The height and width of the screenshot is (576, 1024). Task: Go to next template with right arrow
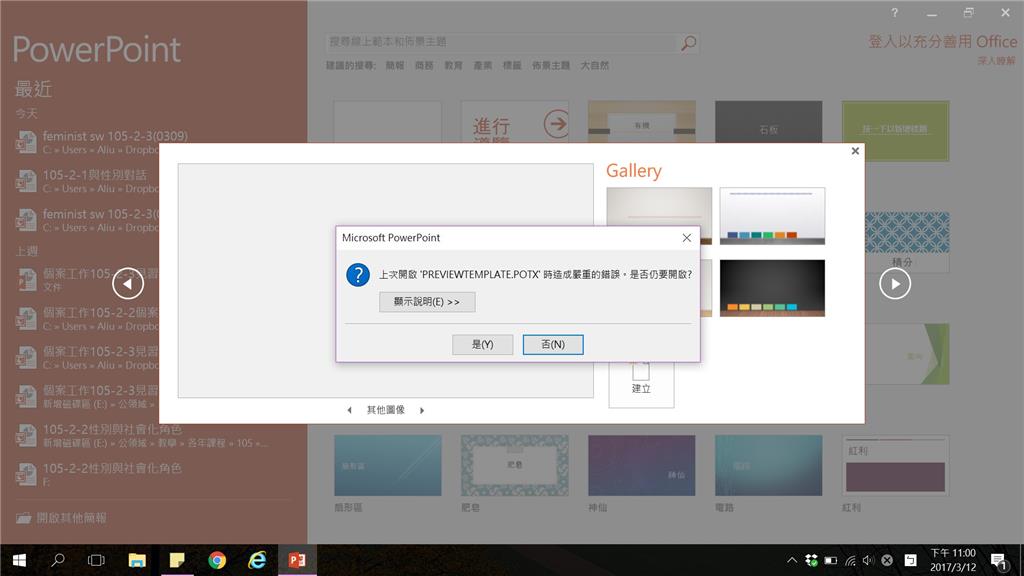[895, 283]
